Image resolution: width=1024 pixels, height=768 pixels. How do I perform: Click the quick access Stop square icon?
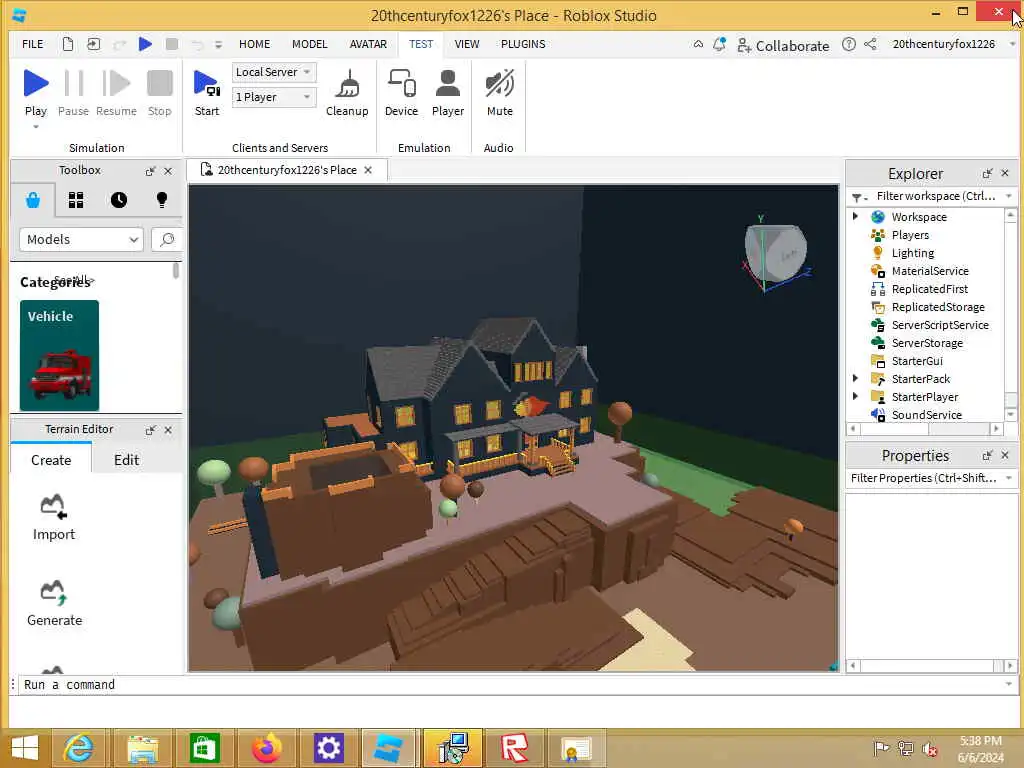tap(172, 44)
